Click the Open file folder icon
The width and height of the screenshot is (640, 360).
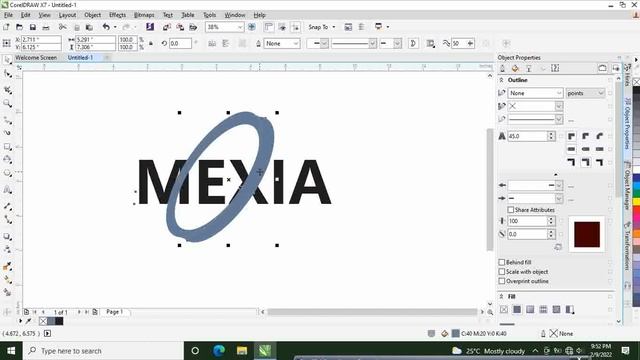(19, 27)
